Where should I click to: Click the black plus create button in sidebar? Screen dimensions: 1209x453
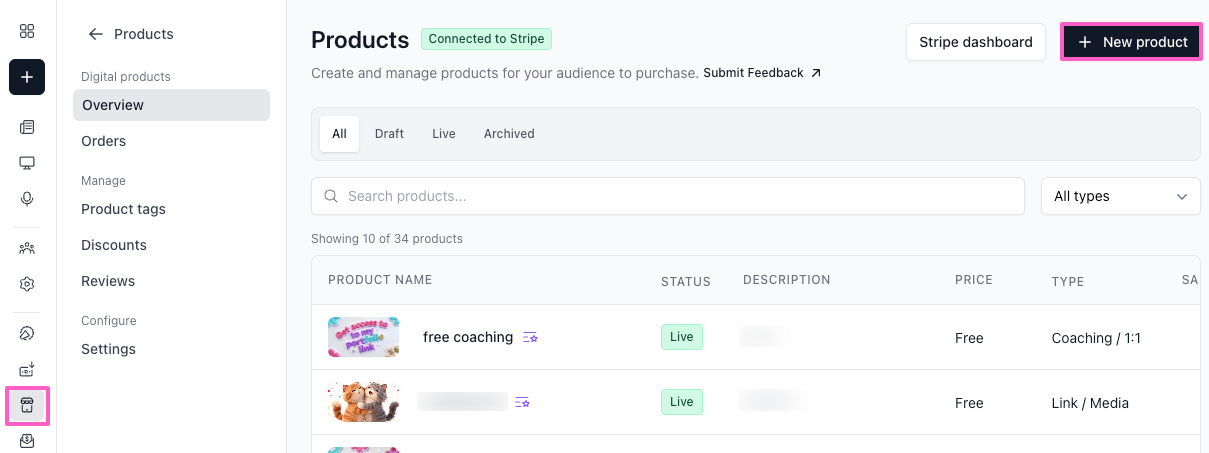click(27, 77)
